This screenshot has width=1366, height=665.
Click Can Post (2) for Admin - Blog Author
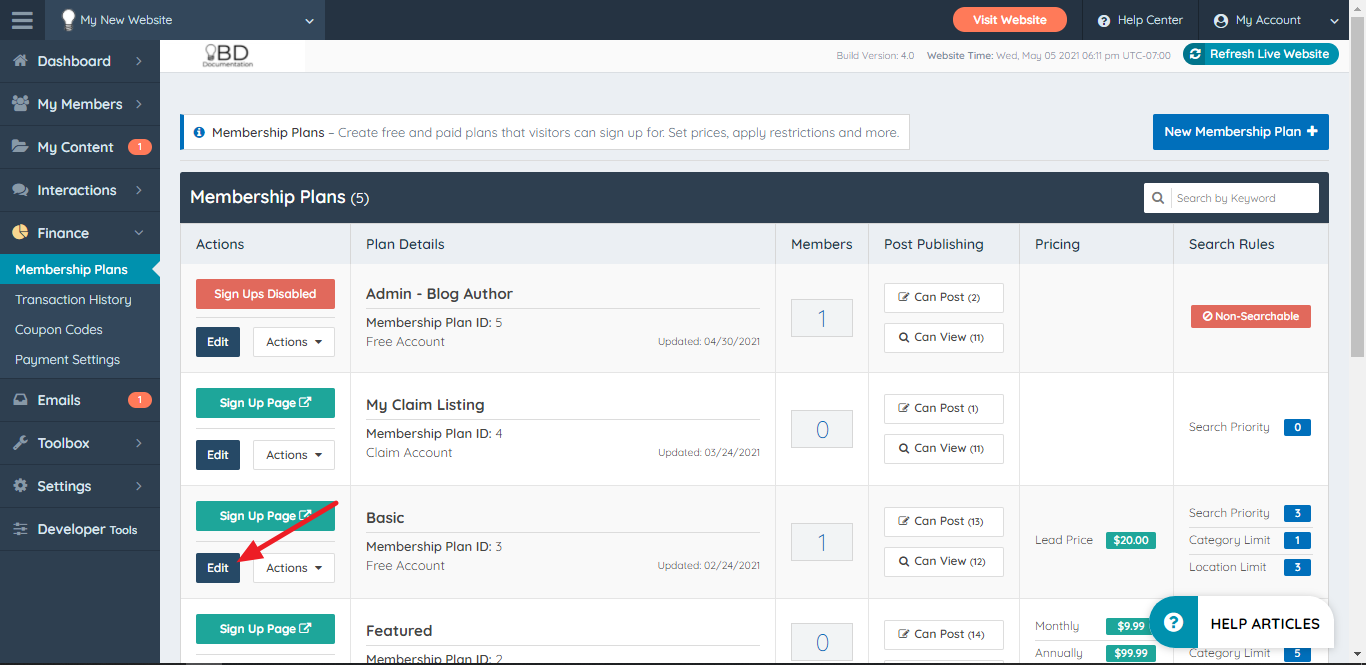(944, 297)
